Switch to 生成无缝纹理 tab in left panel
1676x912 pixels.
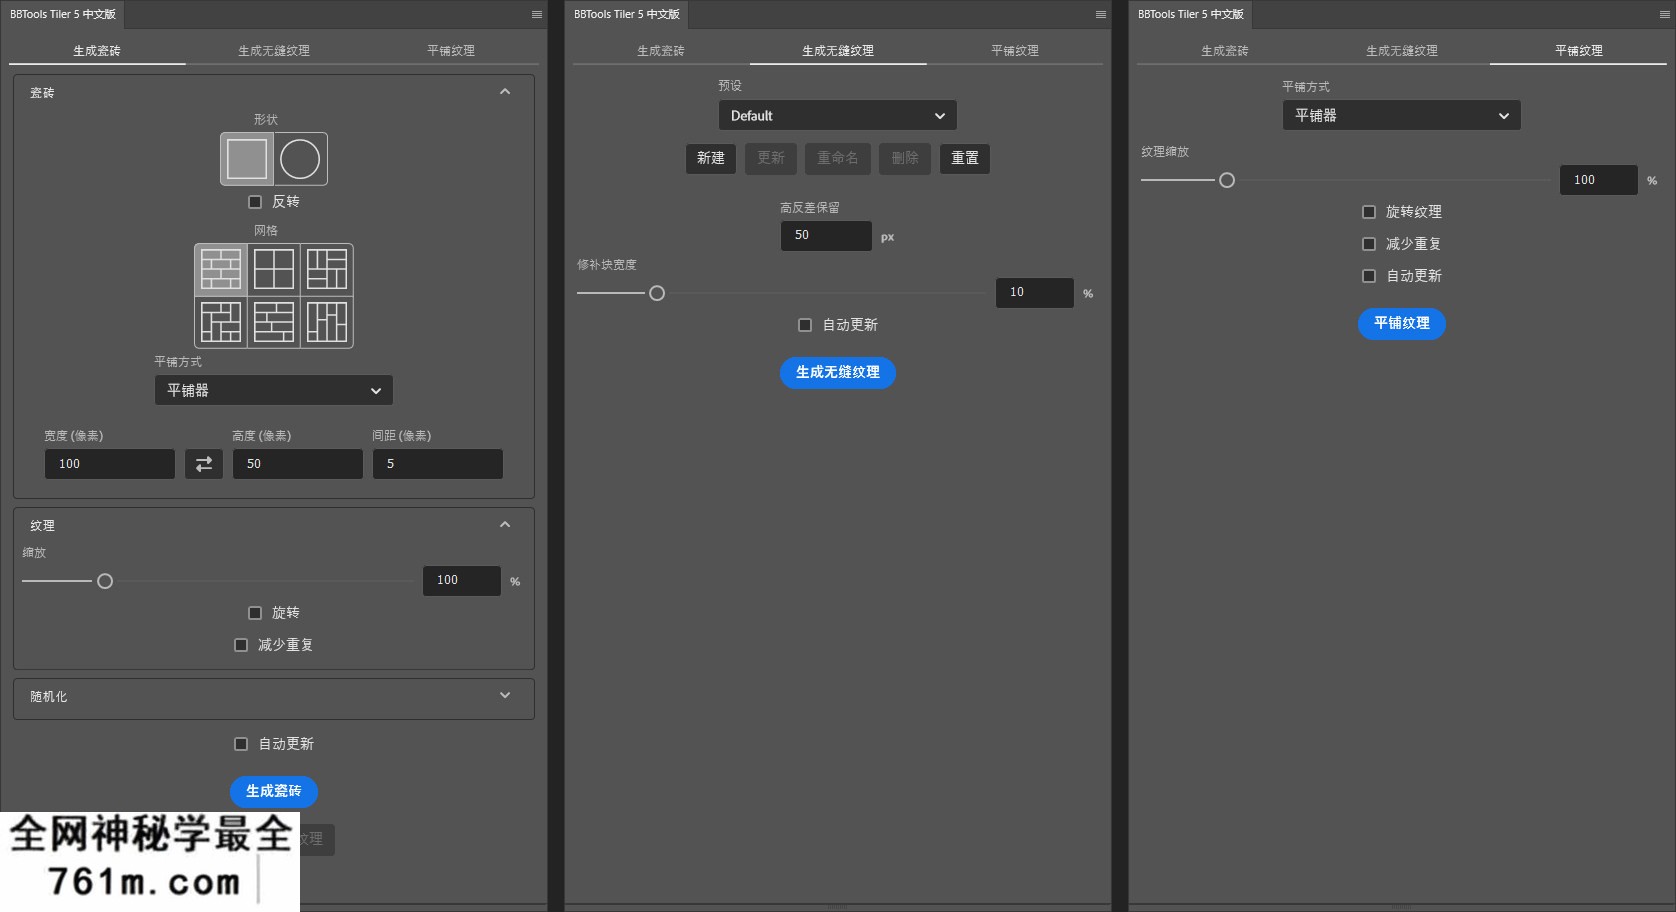pyautogui.click(x=274, y=51)
